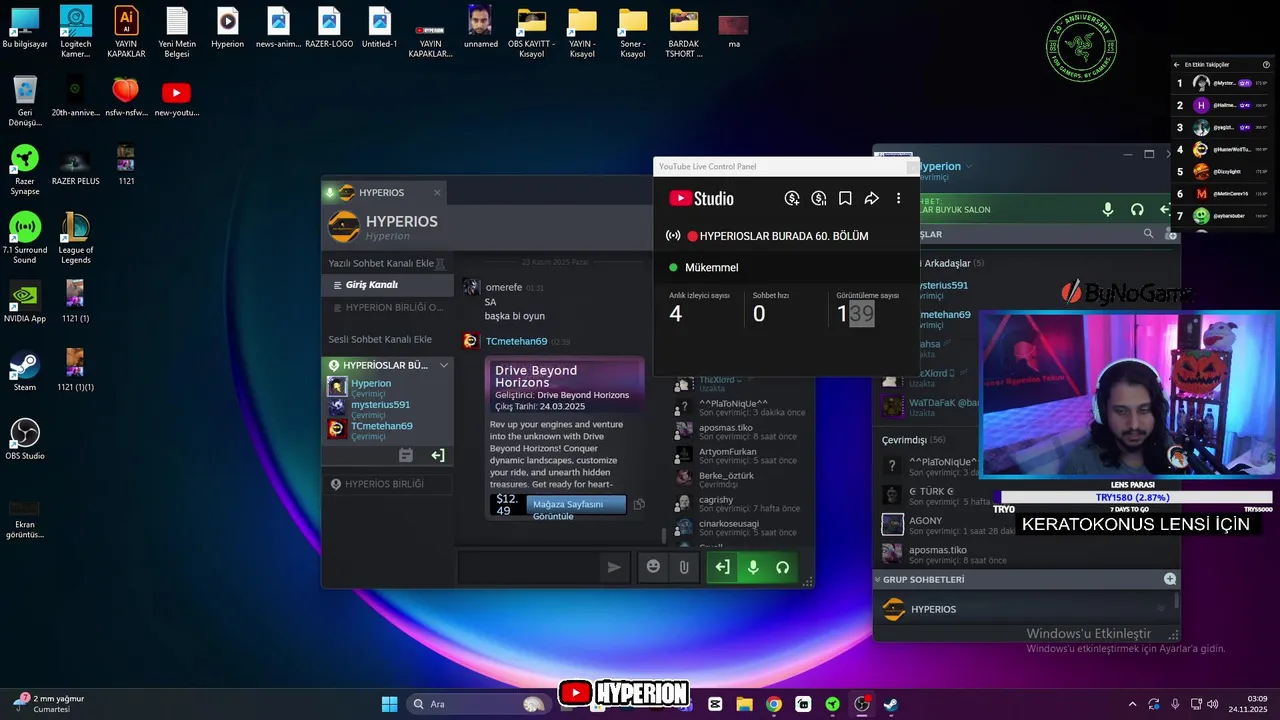Open notes icon under HYPERİOSLAR voice channel
This screenshot has width=1280, height=720.
(x=405, y=455)
